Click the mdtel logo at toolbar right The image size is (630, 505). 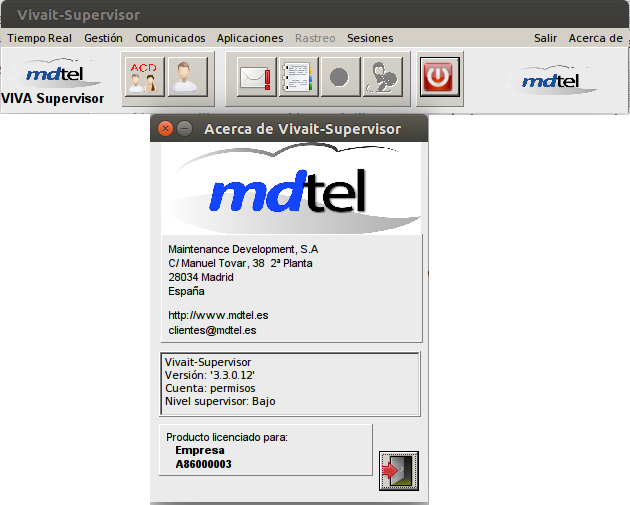pyautogui.click(x=551, y=80)
